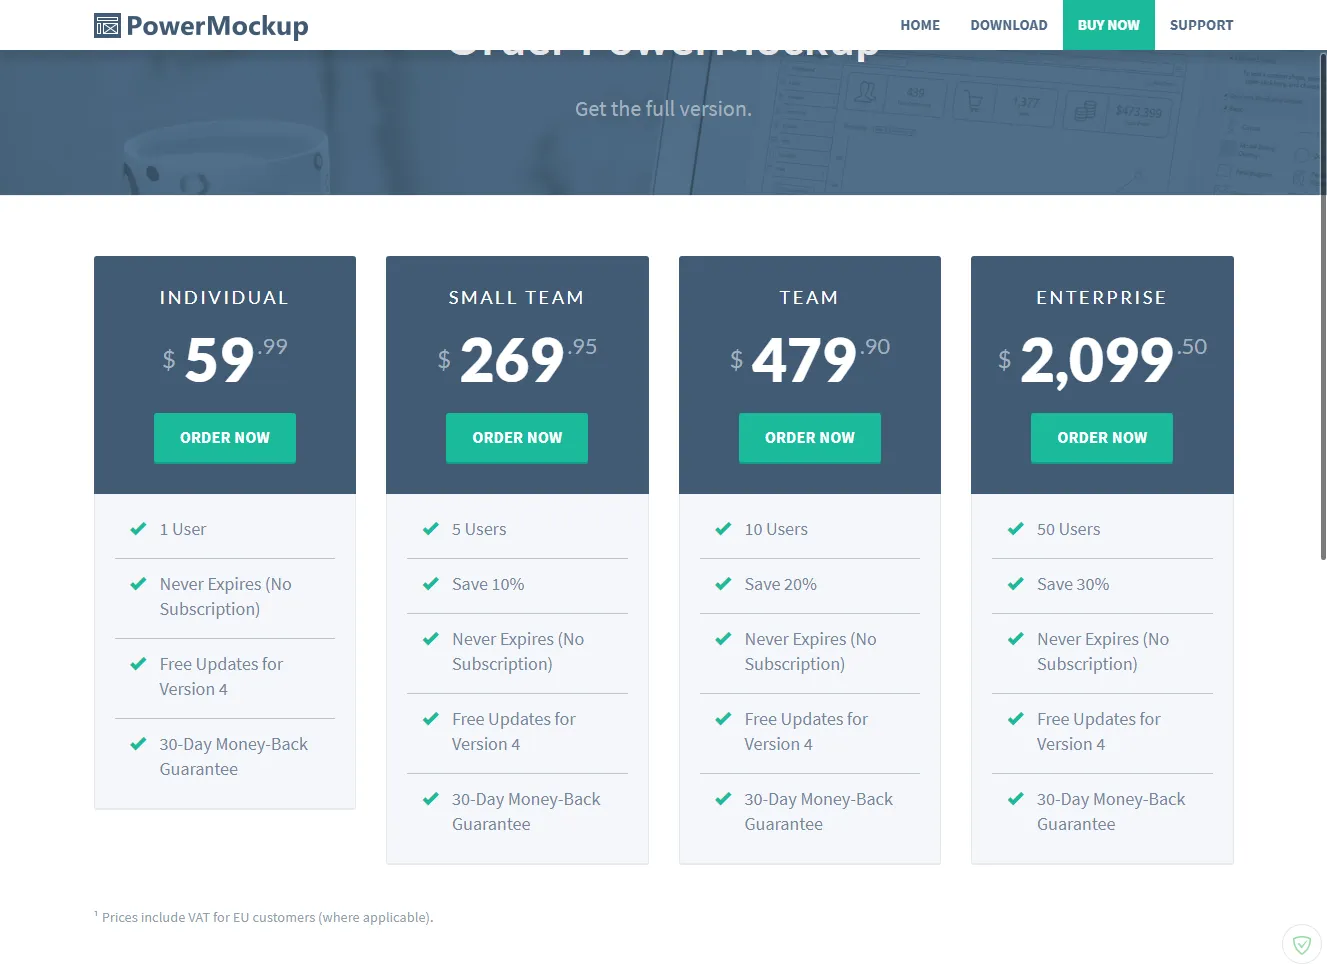Click checkmark icon next to Save 20%

(x=723, y=584)
